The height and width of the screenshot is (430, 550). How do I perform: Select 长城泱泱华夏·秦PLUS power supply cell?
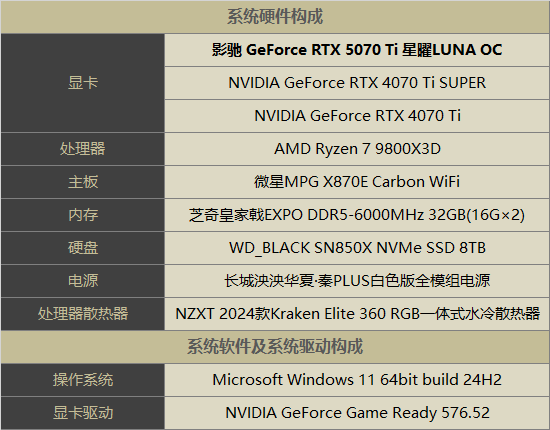(x=357, y=281)
